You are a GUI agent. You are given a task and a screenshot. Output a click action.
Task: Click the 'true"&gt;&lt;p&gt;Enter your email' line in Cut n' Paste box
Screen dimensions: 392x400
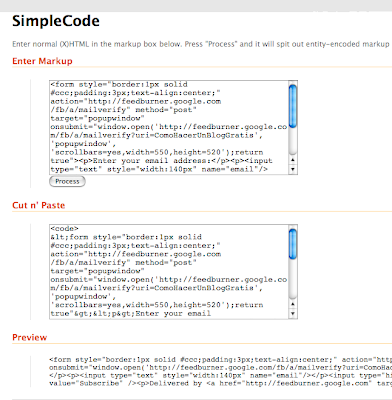pos(131,313)
